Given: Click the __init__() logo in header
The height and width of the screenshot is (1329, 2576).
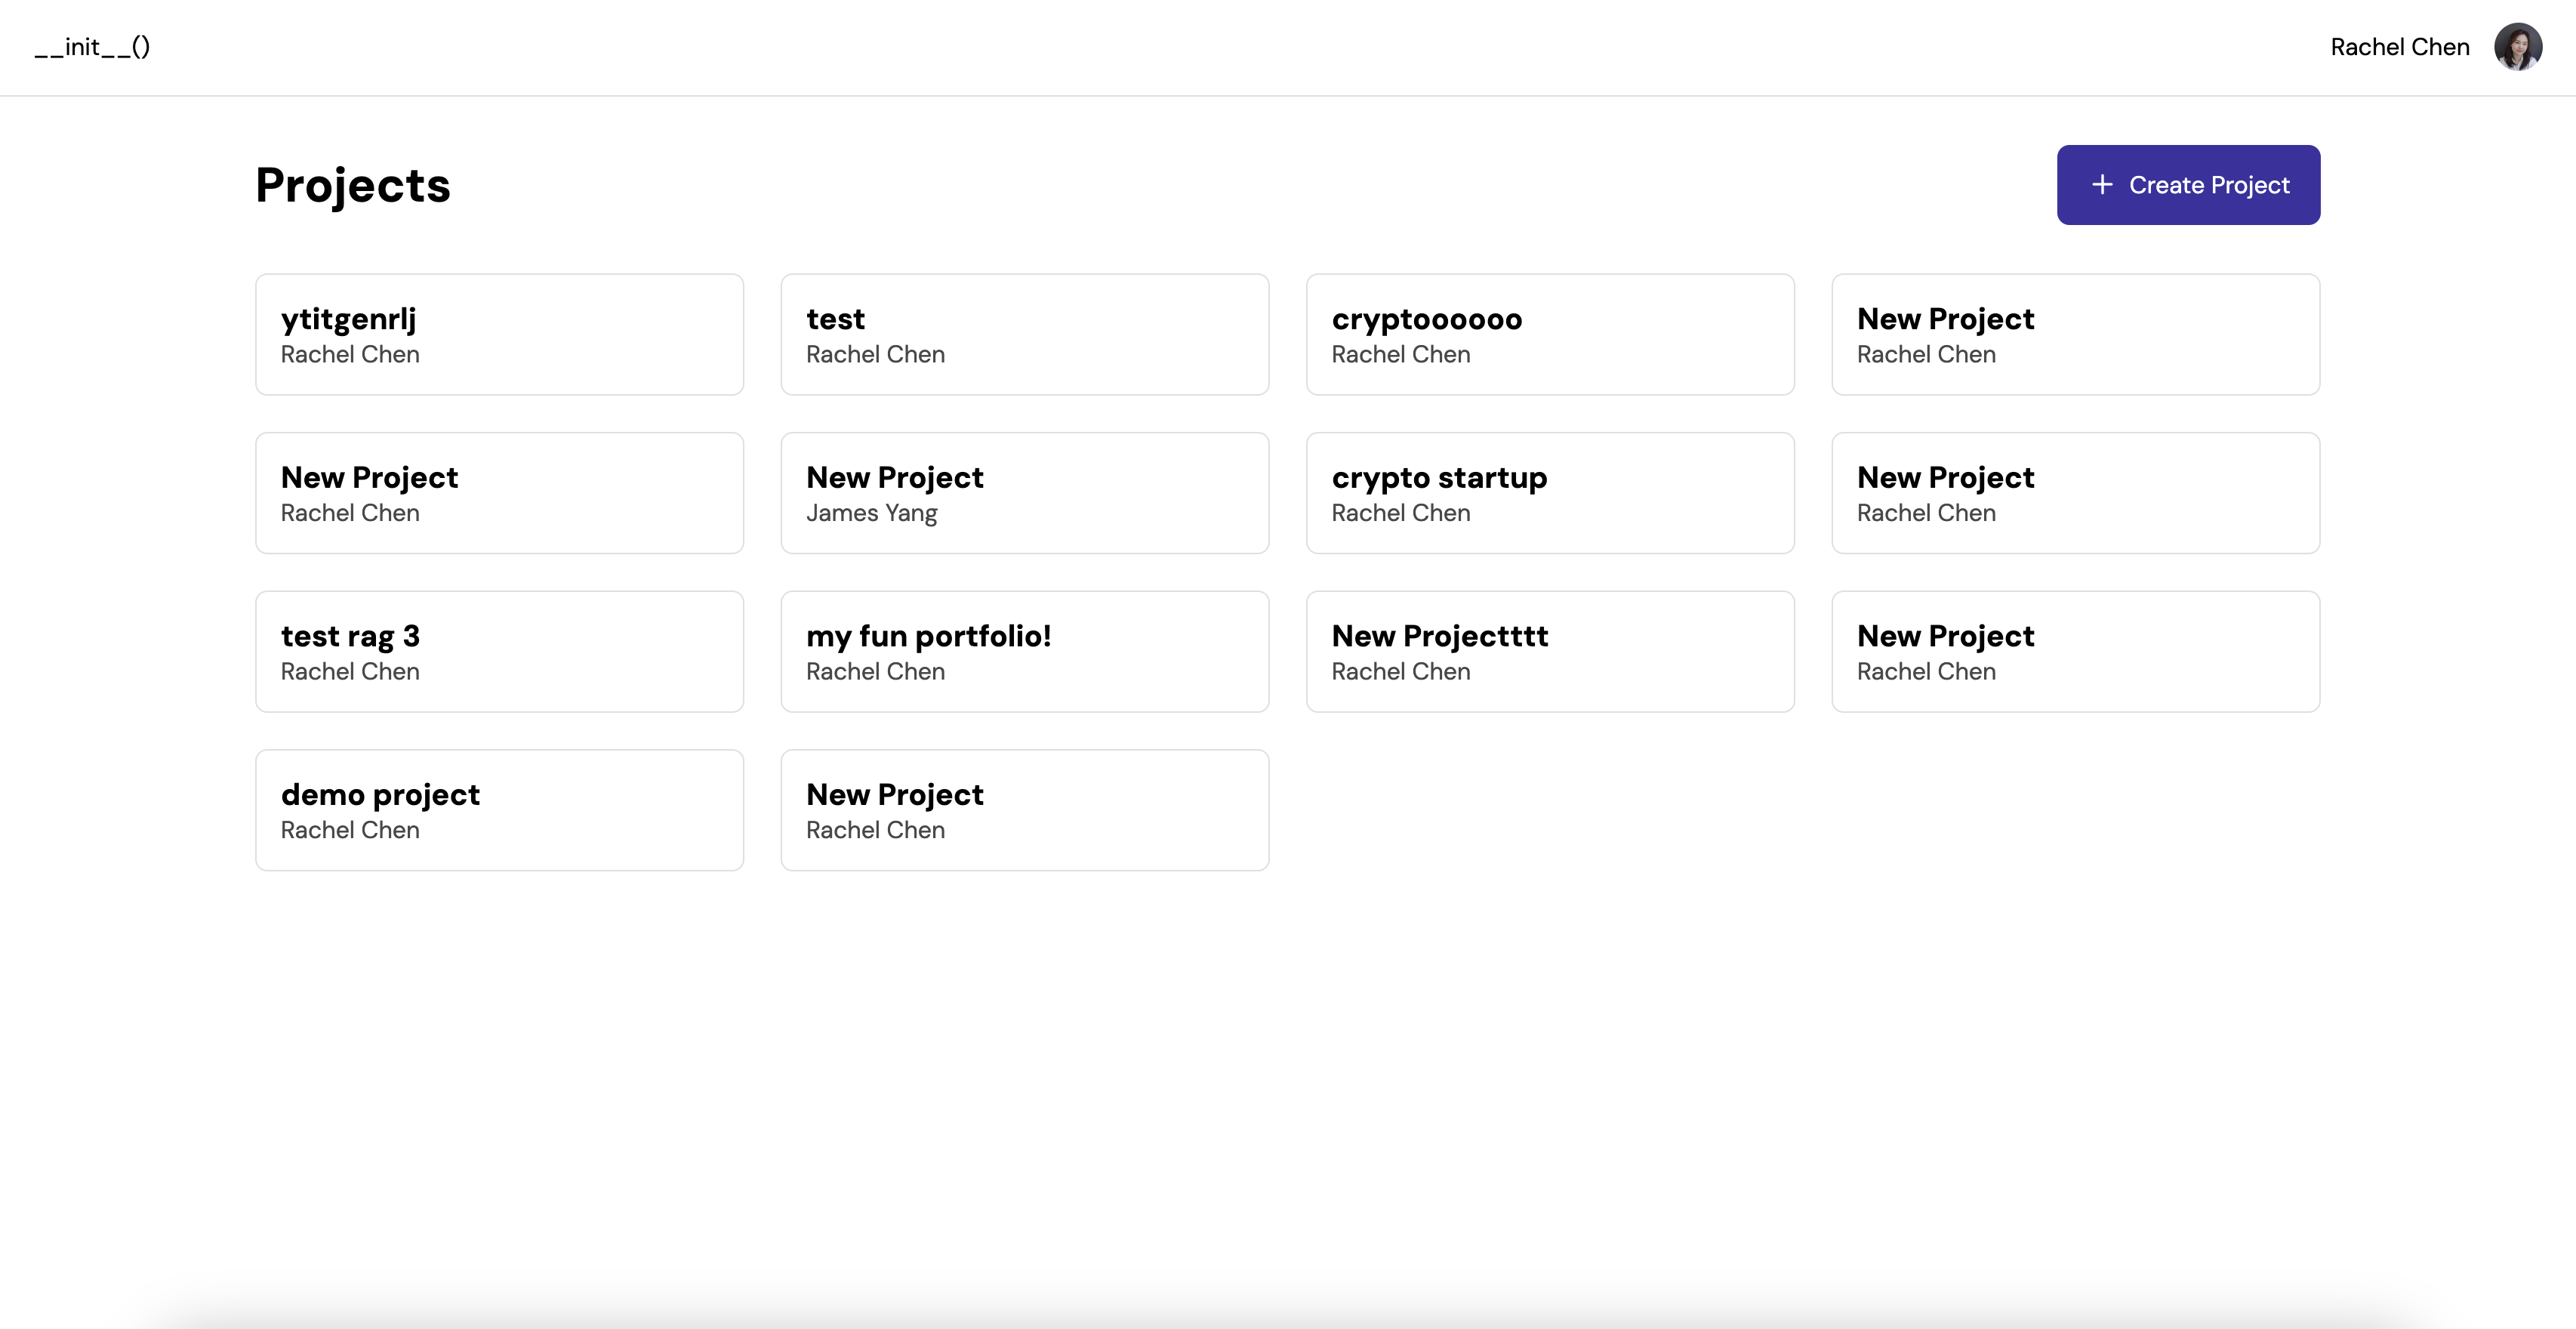Looking at the screenshot, I should tap(92, 47).
